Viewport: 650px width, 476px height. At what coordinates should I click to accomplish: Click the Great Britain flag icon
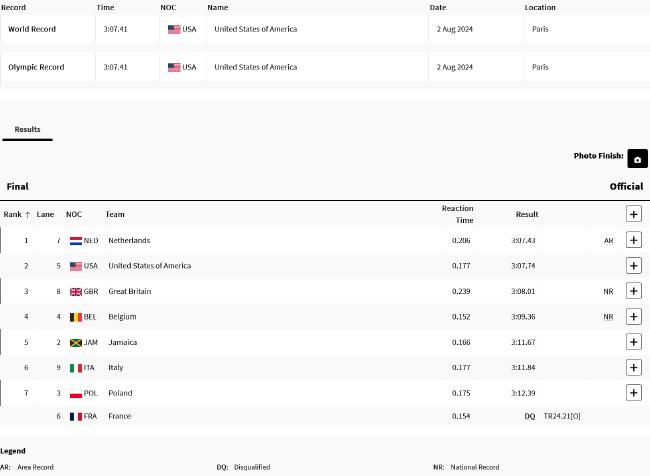(76, 291)
